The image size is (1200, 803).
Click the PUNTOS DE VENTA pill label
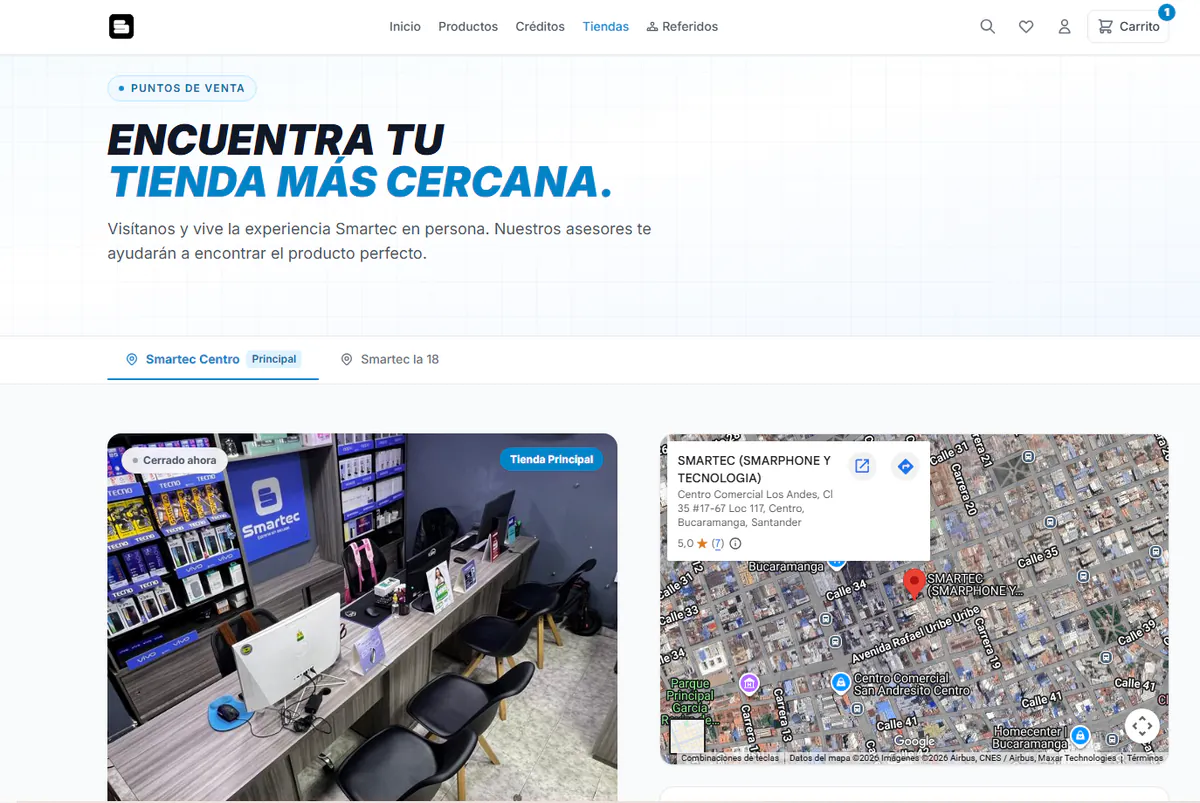(x=182, y=88)
